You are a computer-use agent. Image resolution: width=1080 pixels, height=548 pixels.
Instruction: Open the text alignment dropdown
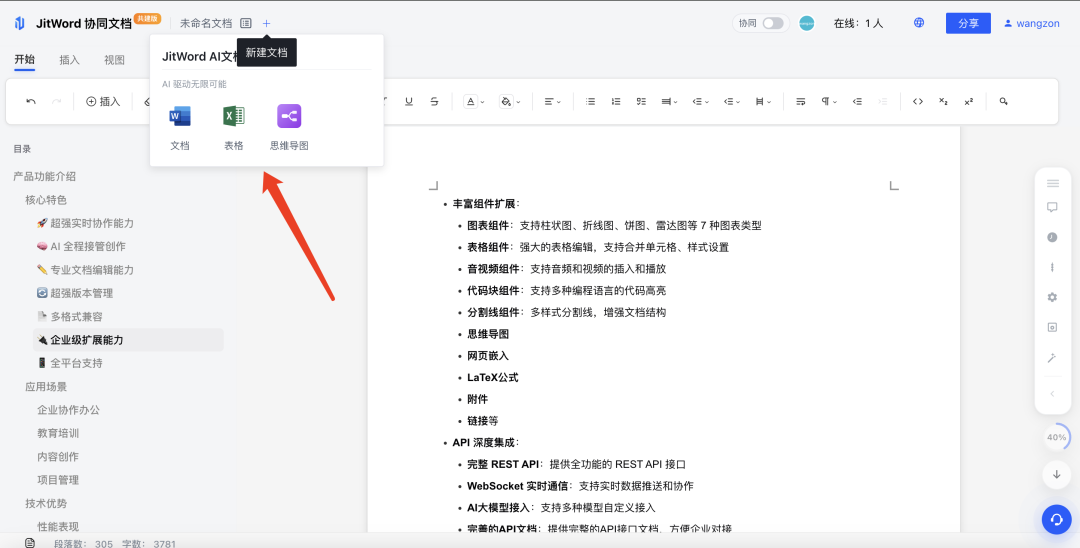(552, 101)
